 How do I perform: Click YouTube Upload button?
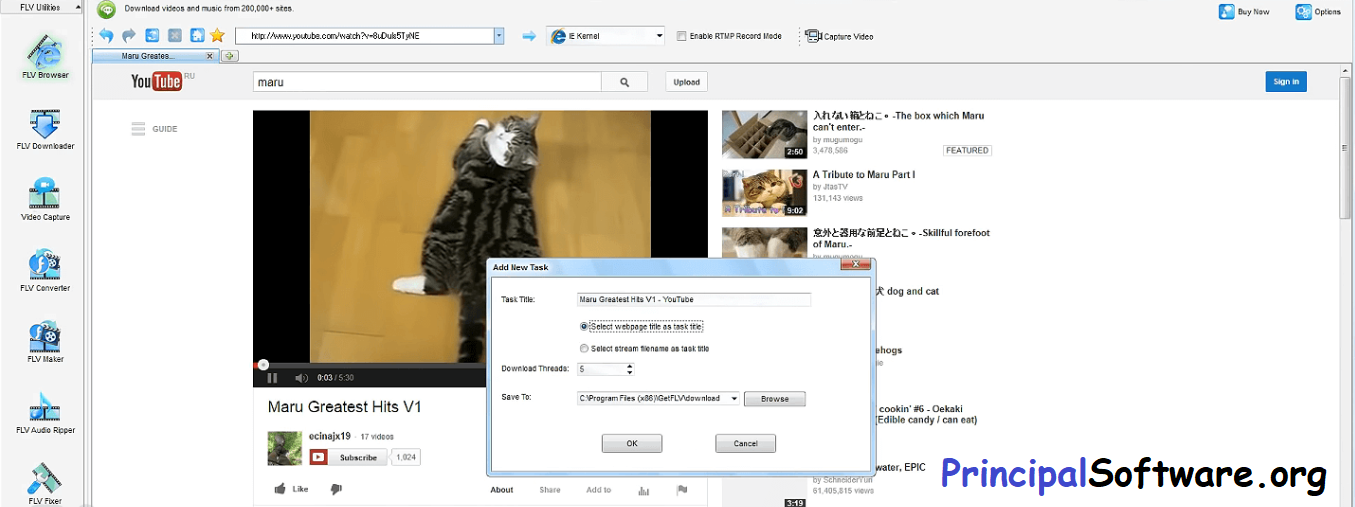point(686,82)
